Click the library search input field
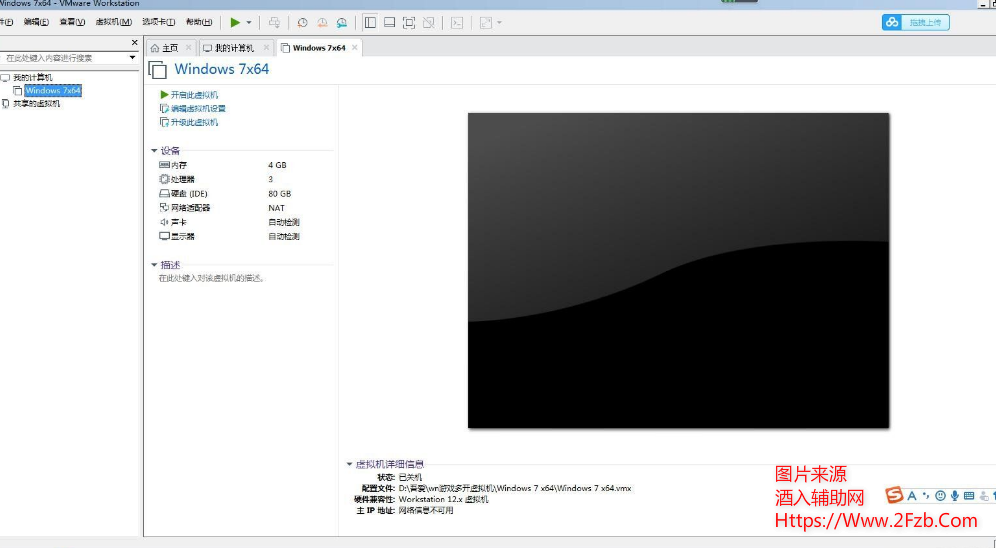 tap(65, 58)
